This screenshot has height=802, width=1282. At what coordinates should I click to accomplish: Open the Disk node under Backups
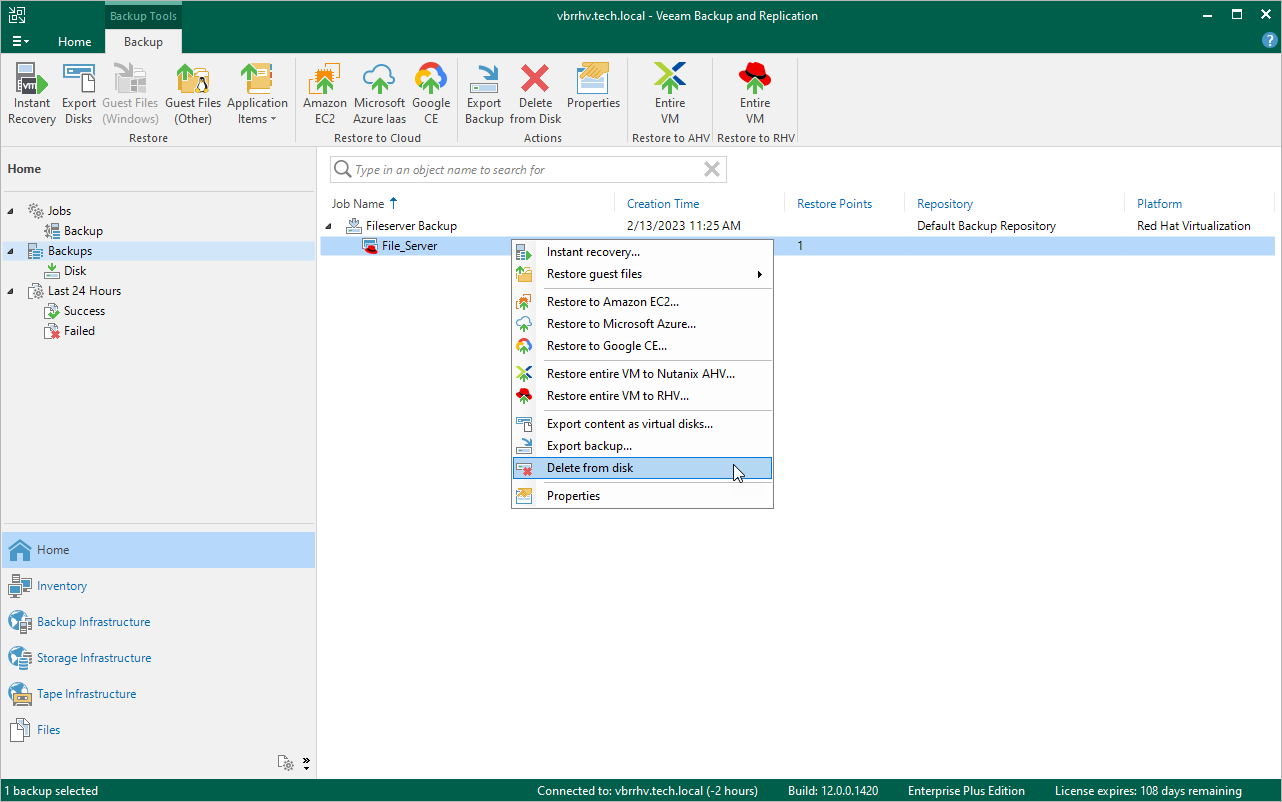(75, 271)
